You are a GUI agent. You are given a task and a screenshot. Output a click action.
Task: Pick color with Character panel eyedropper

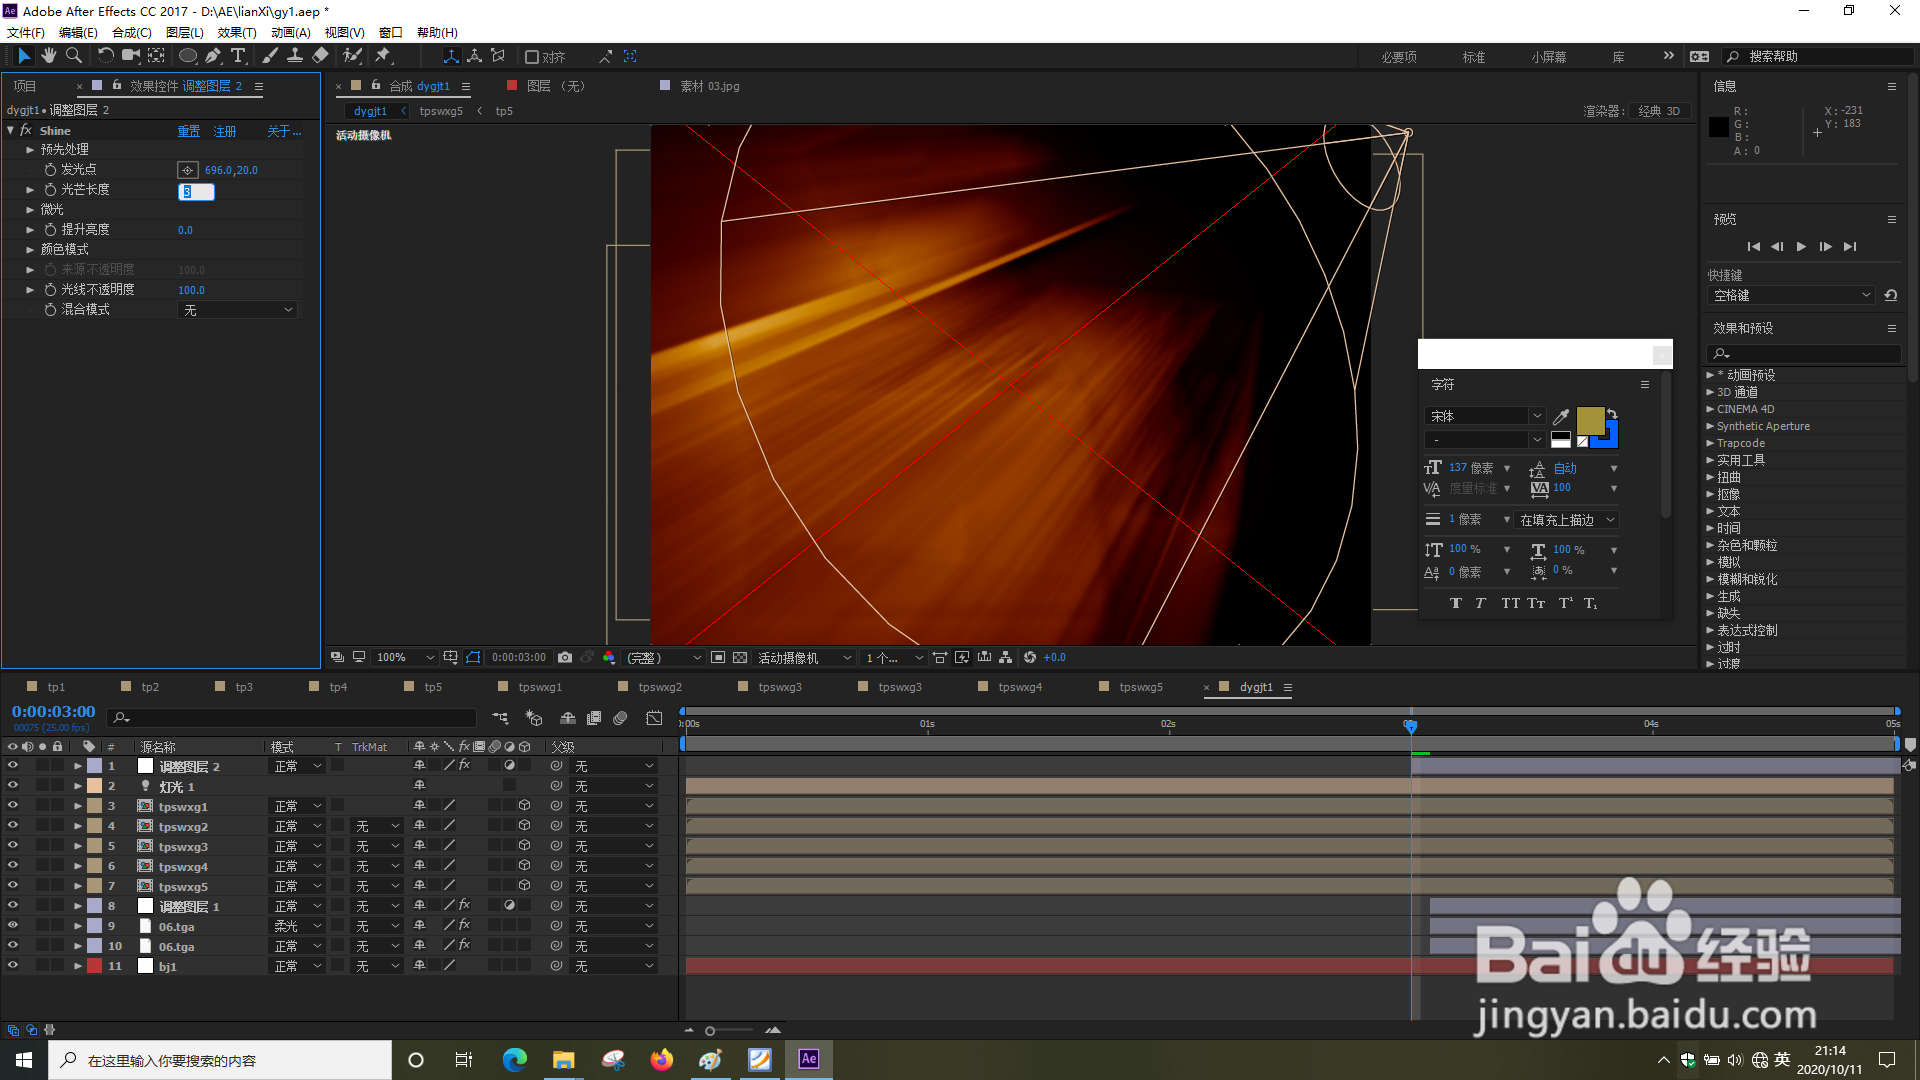[x=1560, y=417]
